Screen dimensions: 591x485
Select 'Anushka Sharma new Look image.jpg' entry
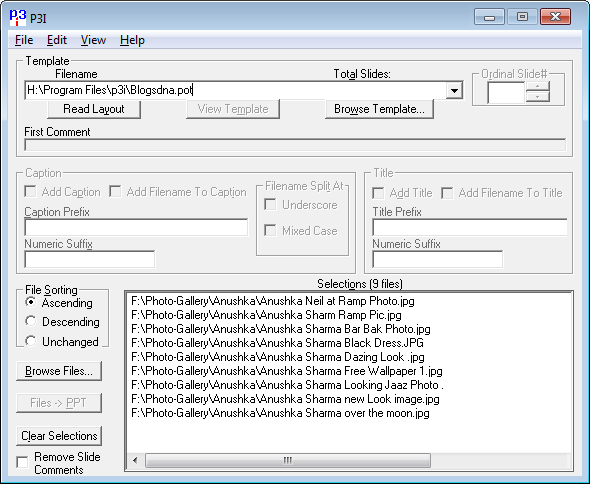tap(285, 399)
